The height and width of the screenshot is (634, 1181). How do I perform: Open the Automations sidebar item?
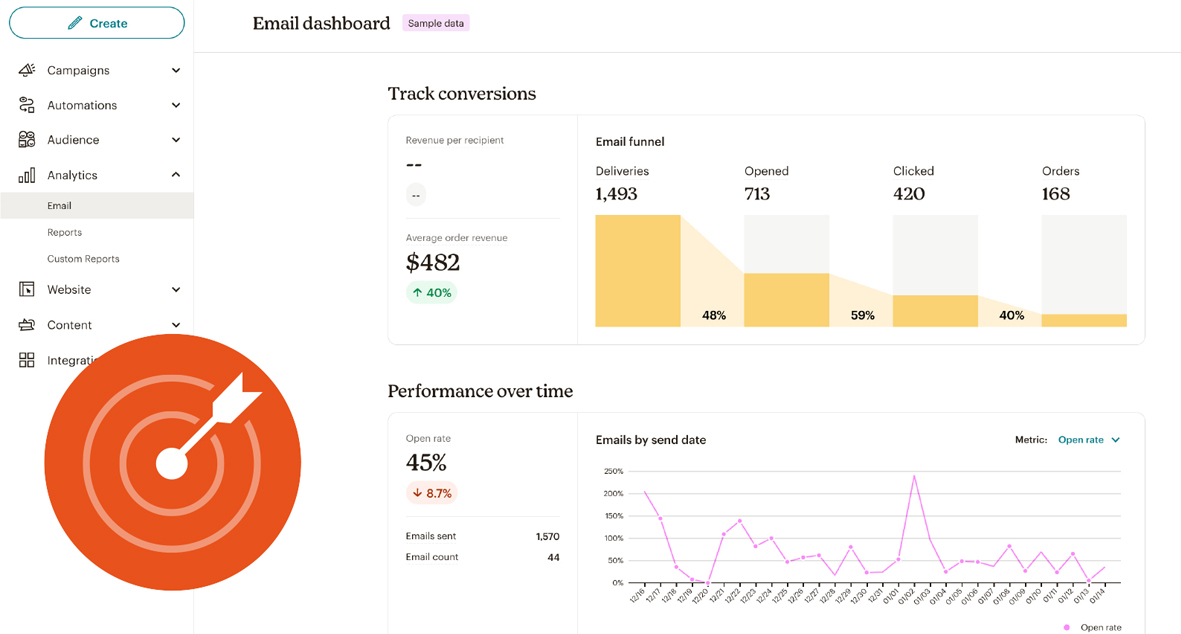[x=96, y=105]
